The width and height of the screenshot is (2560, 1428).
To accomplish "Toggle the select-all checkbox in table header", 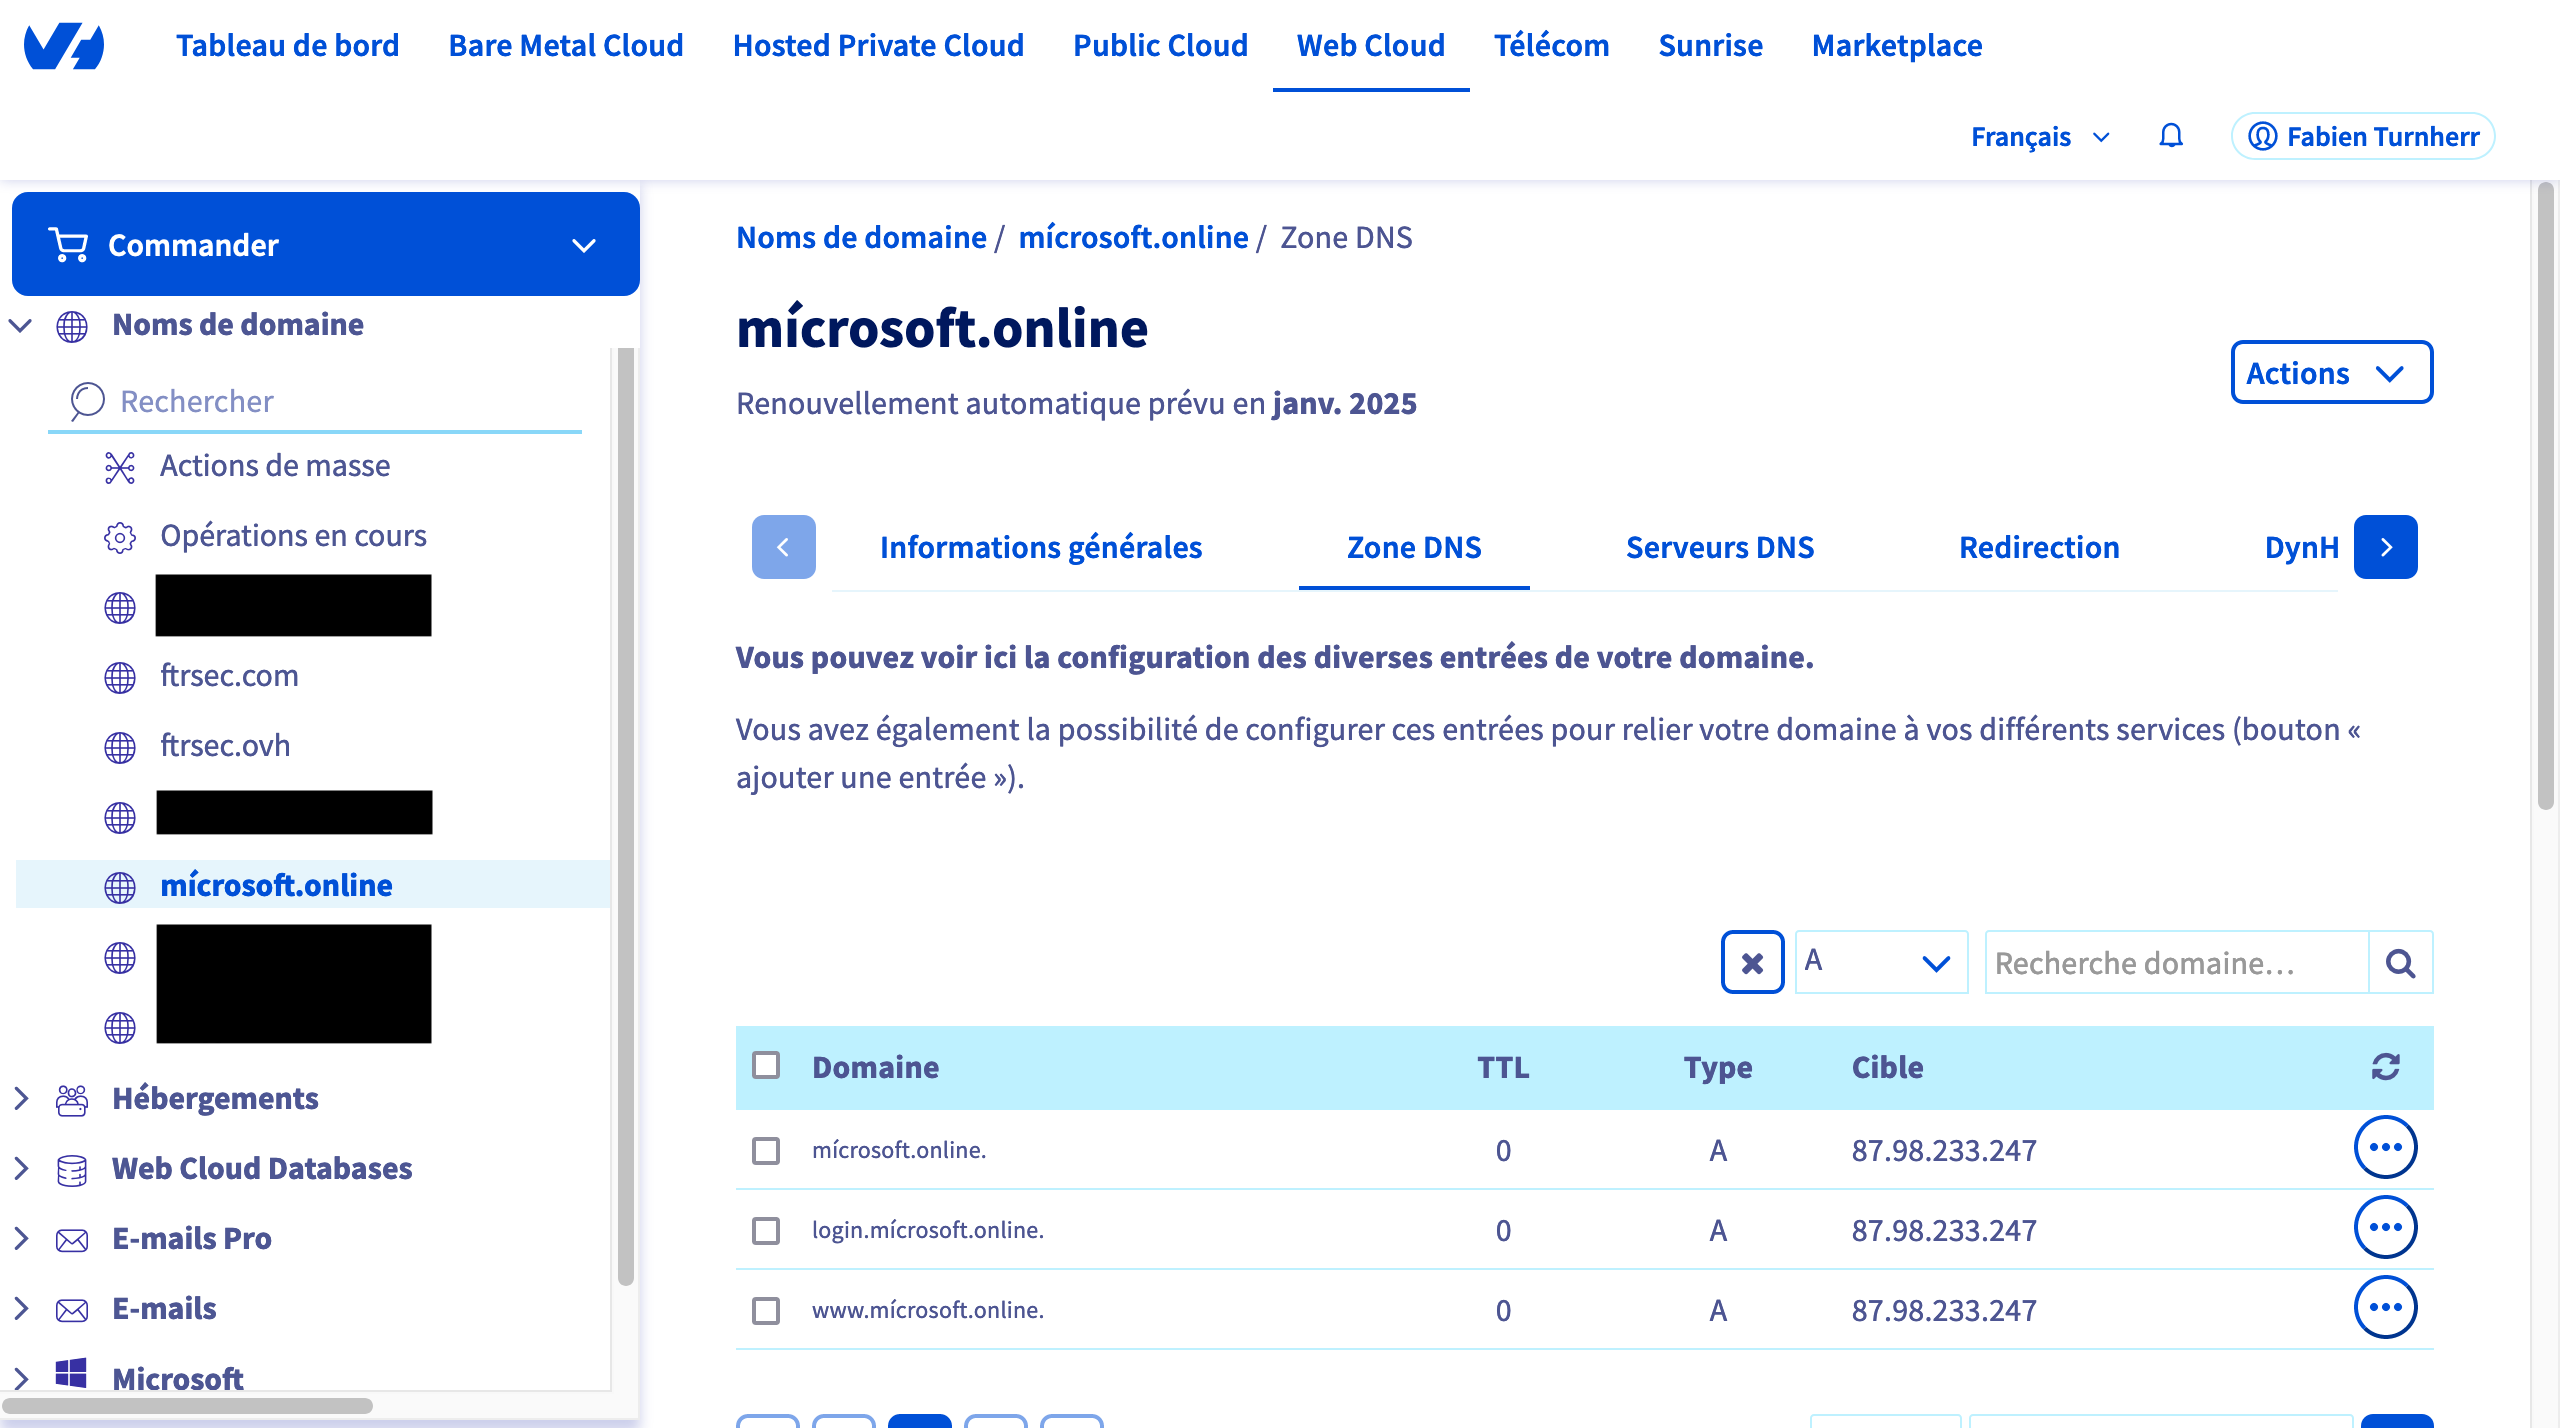I will [x=766, y=1066].
